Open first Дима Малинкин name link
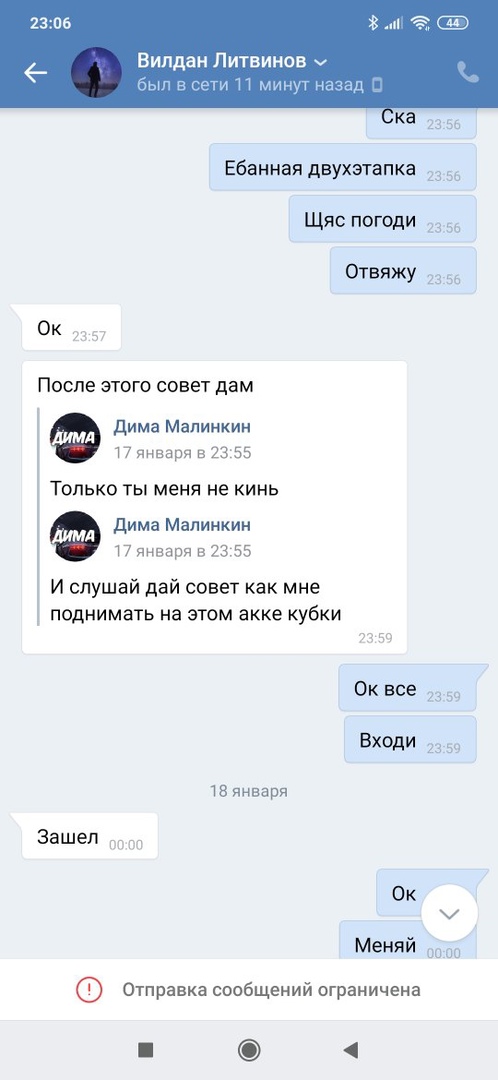Viewport: 498px width, 1080px height. click(182, 426)
